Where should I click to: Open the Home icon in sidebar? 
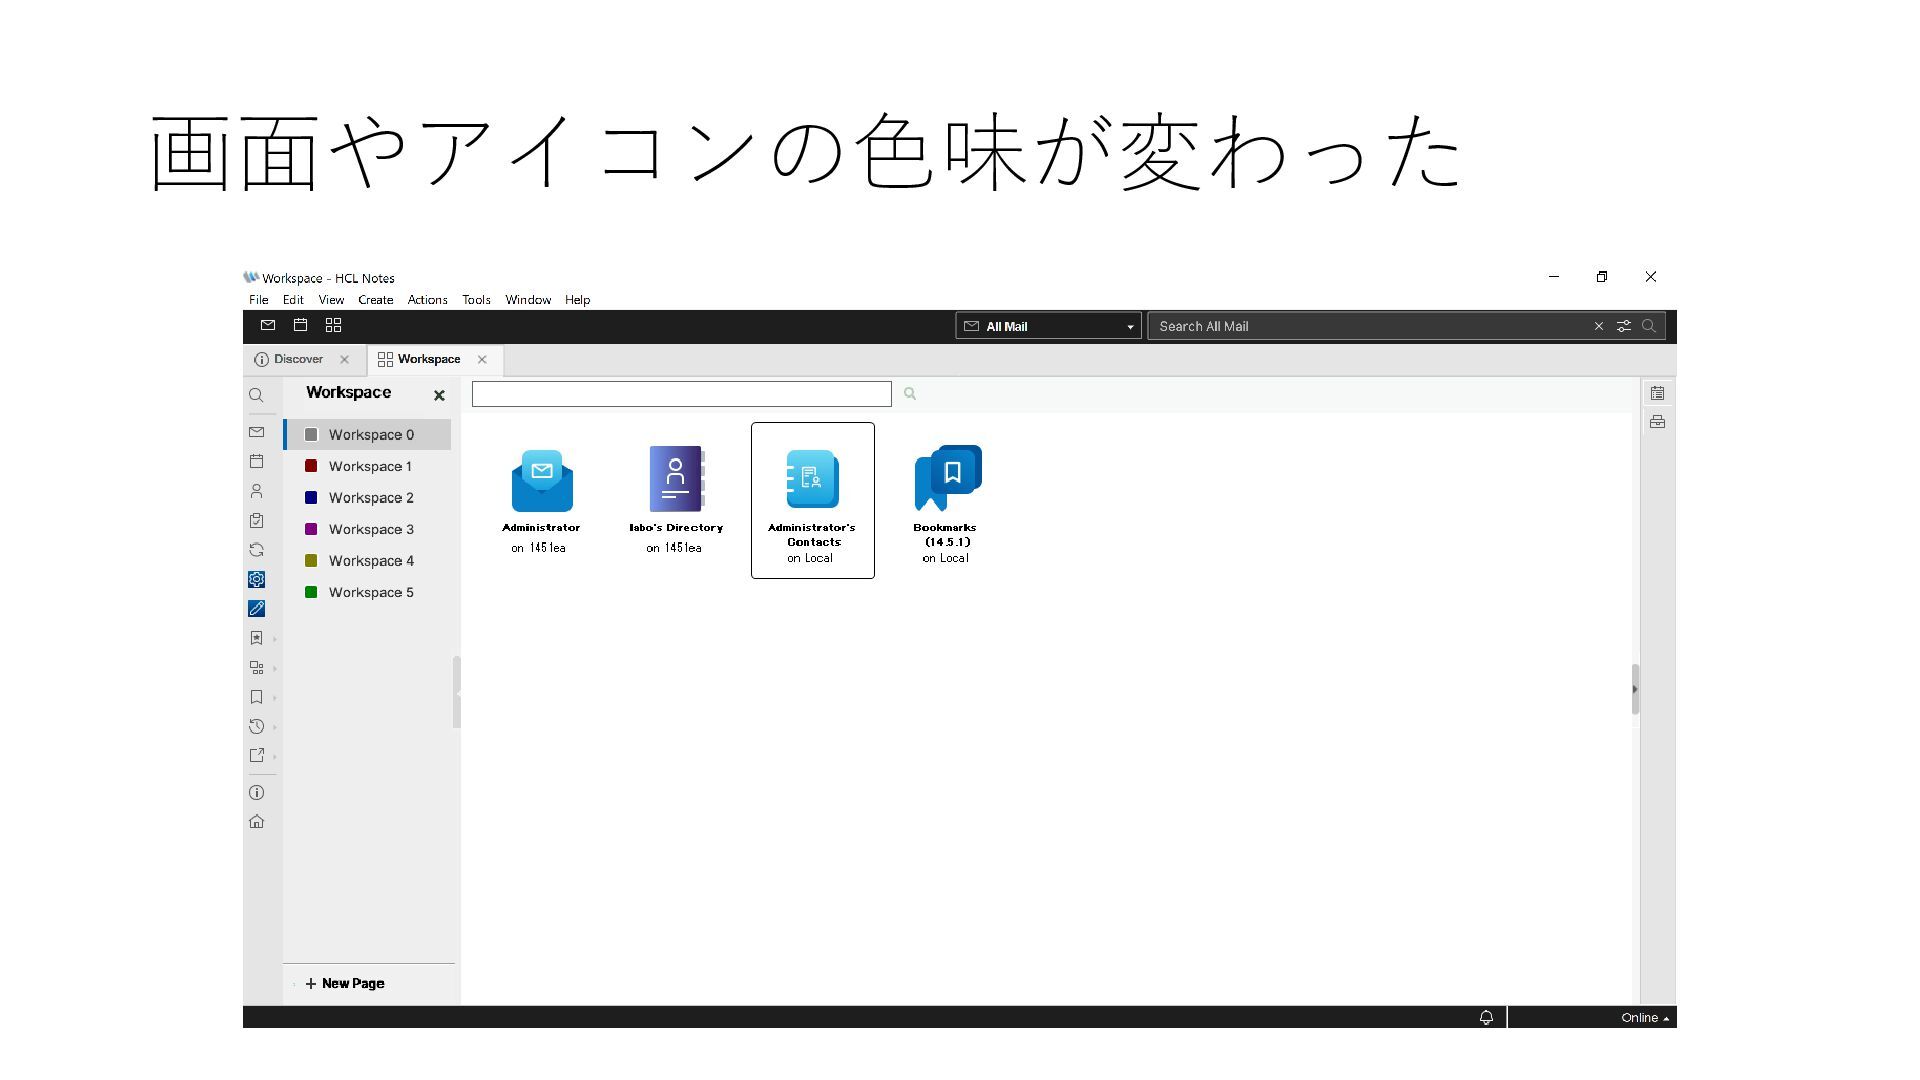click(x=257, y=822)
